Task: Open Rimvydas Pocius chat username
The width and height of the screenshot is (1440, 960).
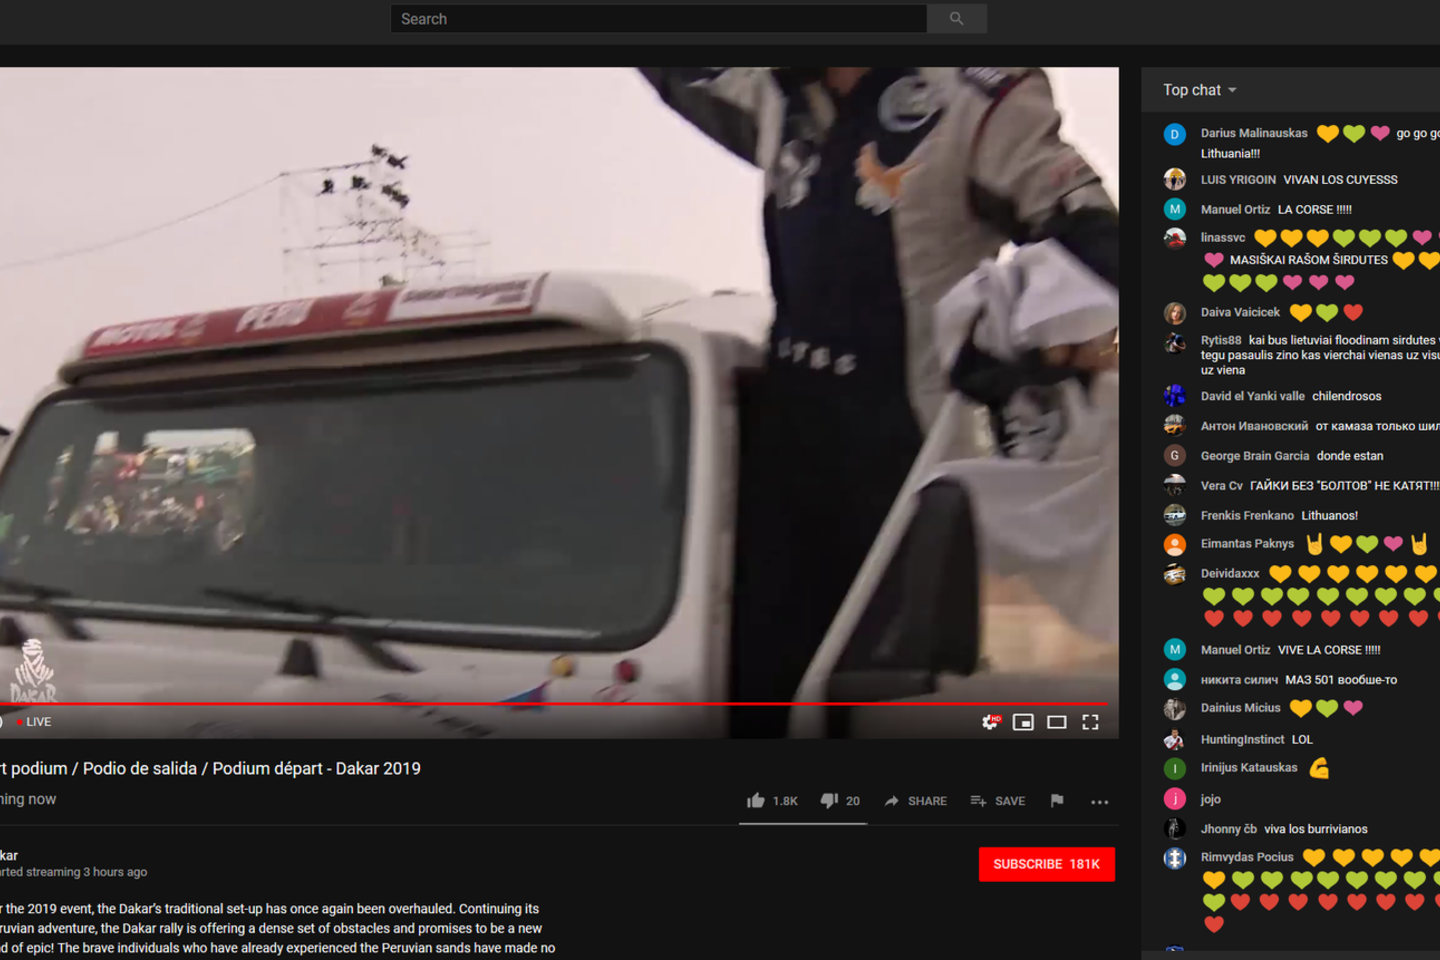Action: click(1247, 857)
